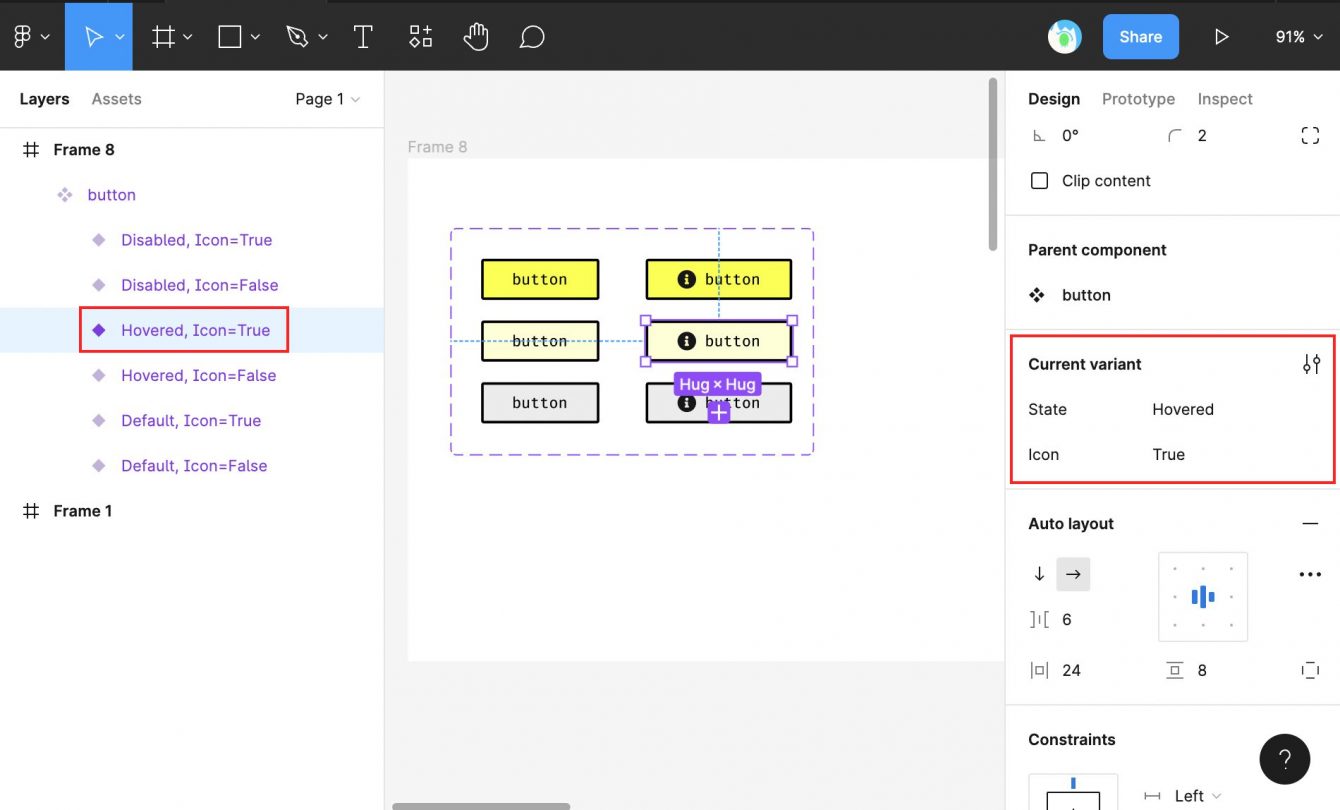
Task: Switch to the Assets tab
Action: (x=116, y=99)
